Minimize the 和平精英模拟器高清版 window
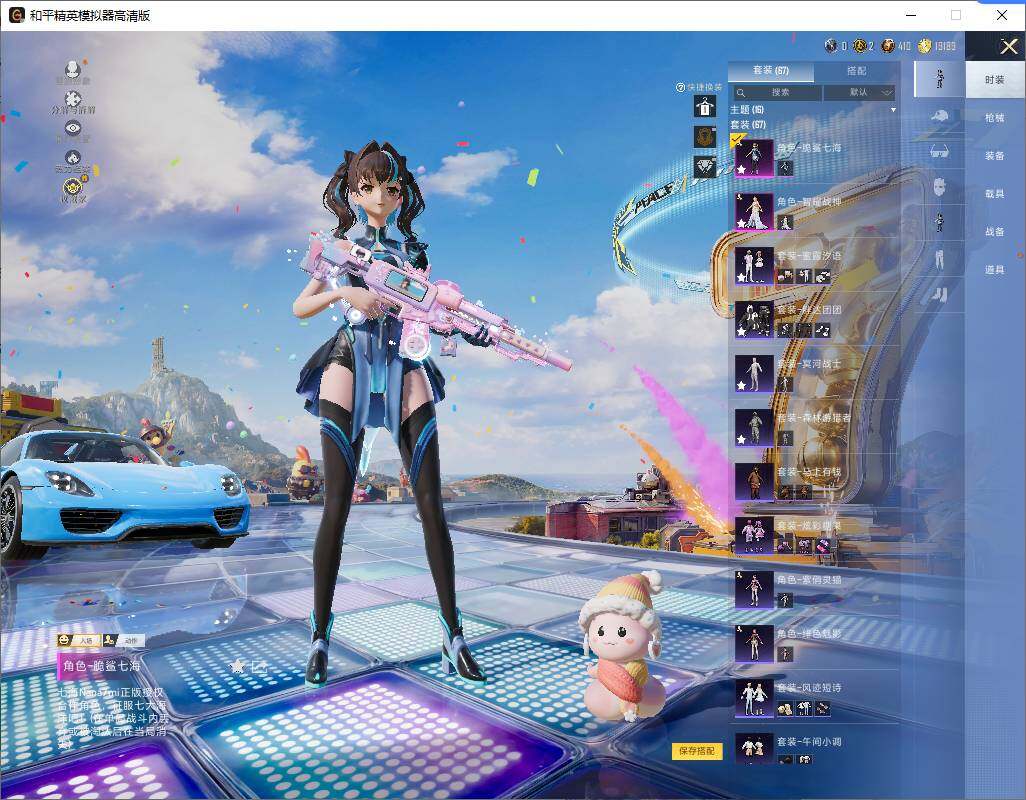The width and height of the screenshot is (1026, 800). (911, 15)
